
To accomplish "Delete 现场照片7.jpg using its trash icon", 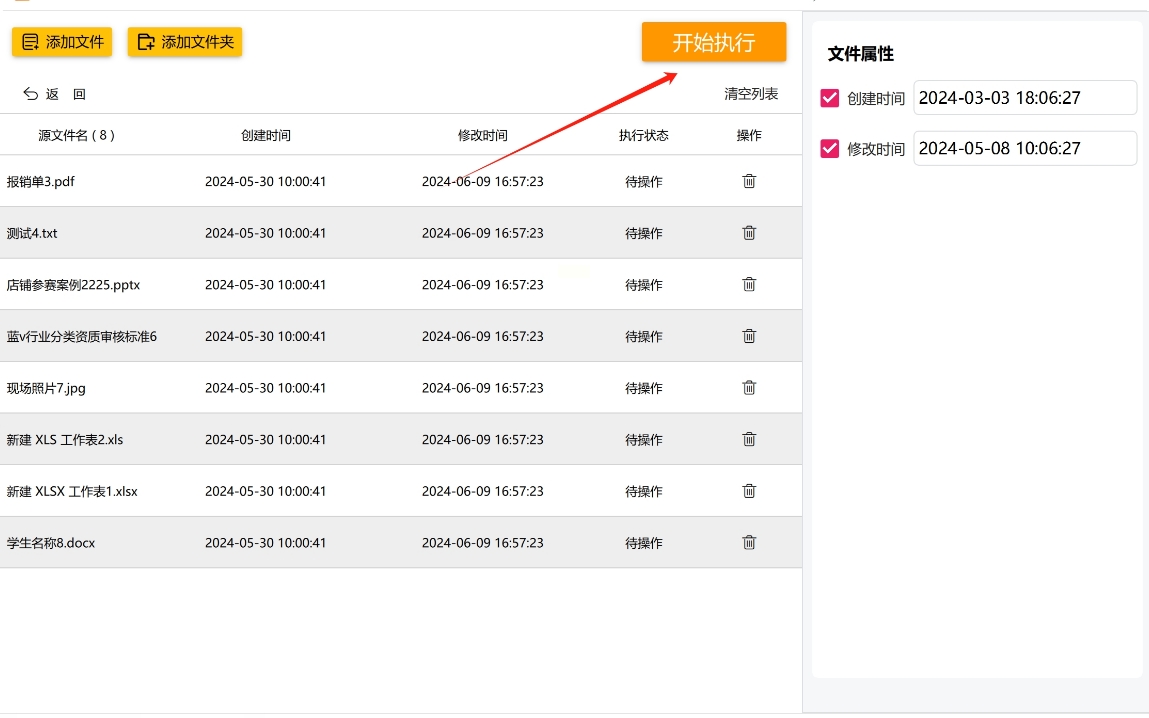I will [749, 388].
